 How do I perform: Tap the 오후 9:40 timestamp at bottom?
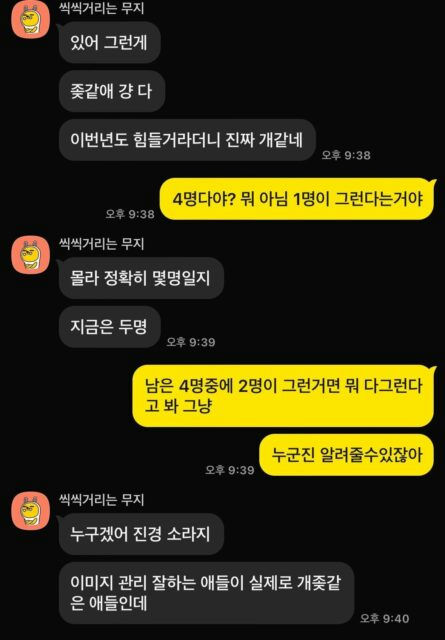pyautogui.click(x=384, y=618)
